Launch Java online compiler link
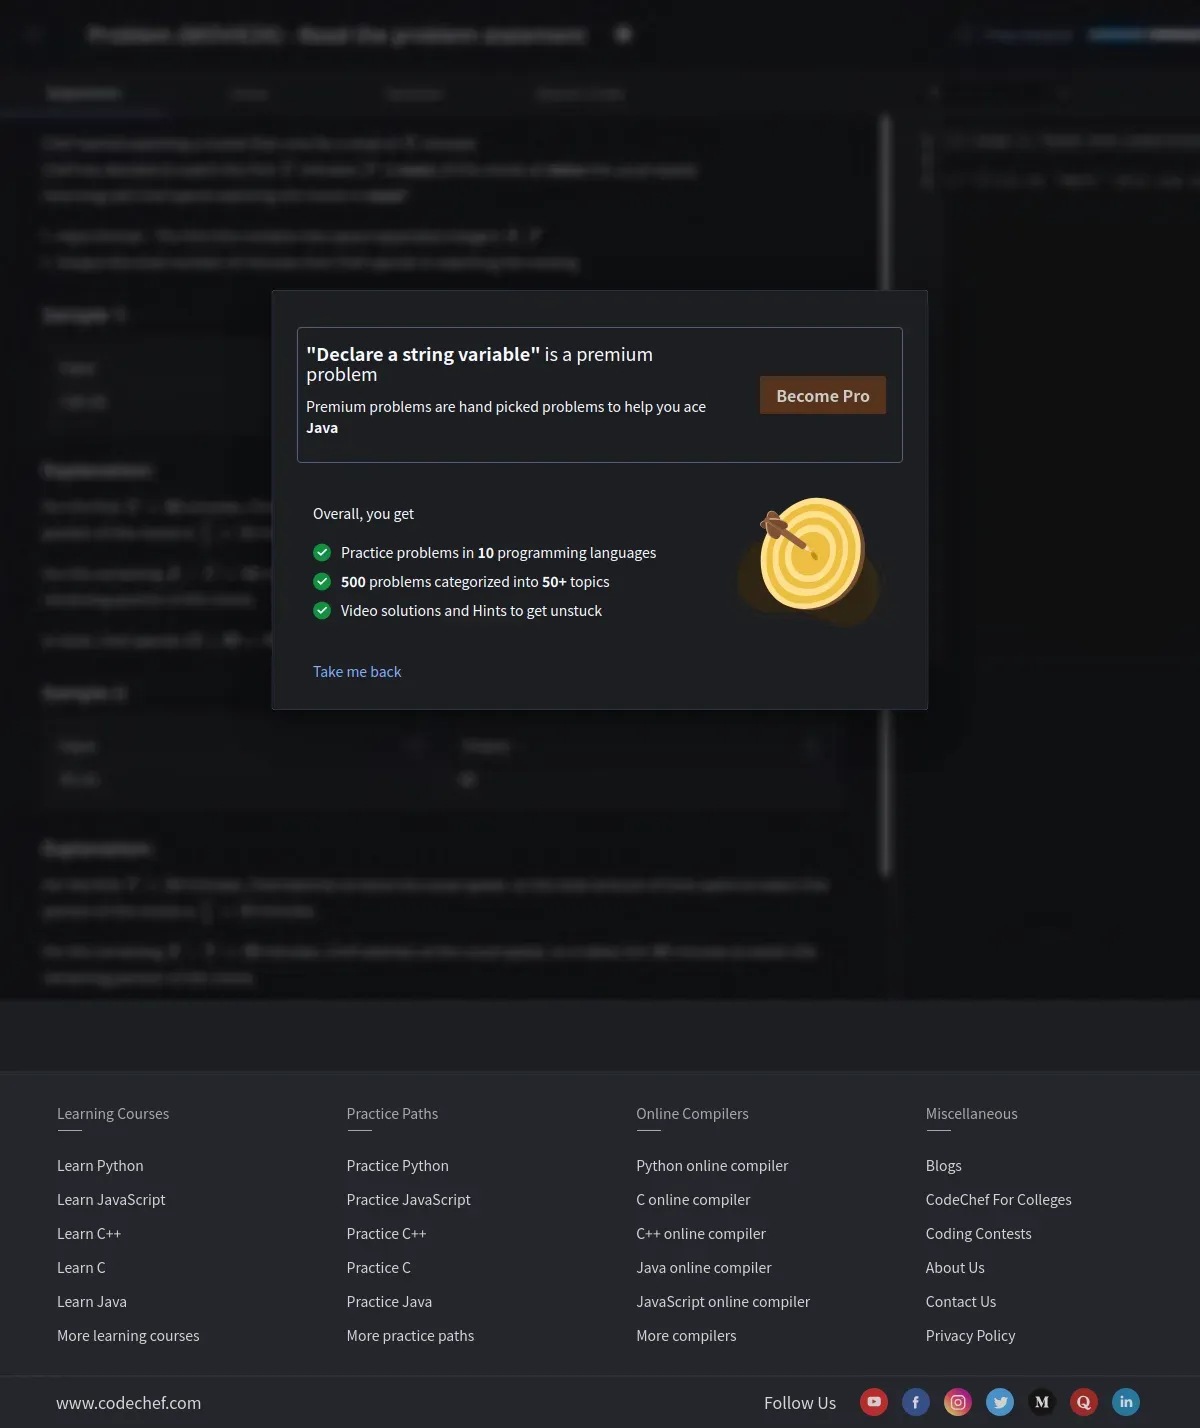 tap(704, 1267)
